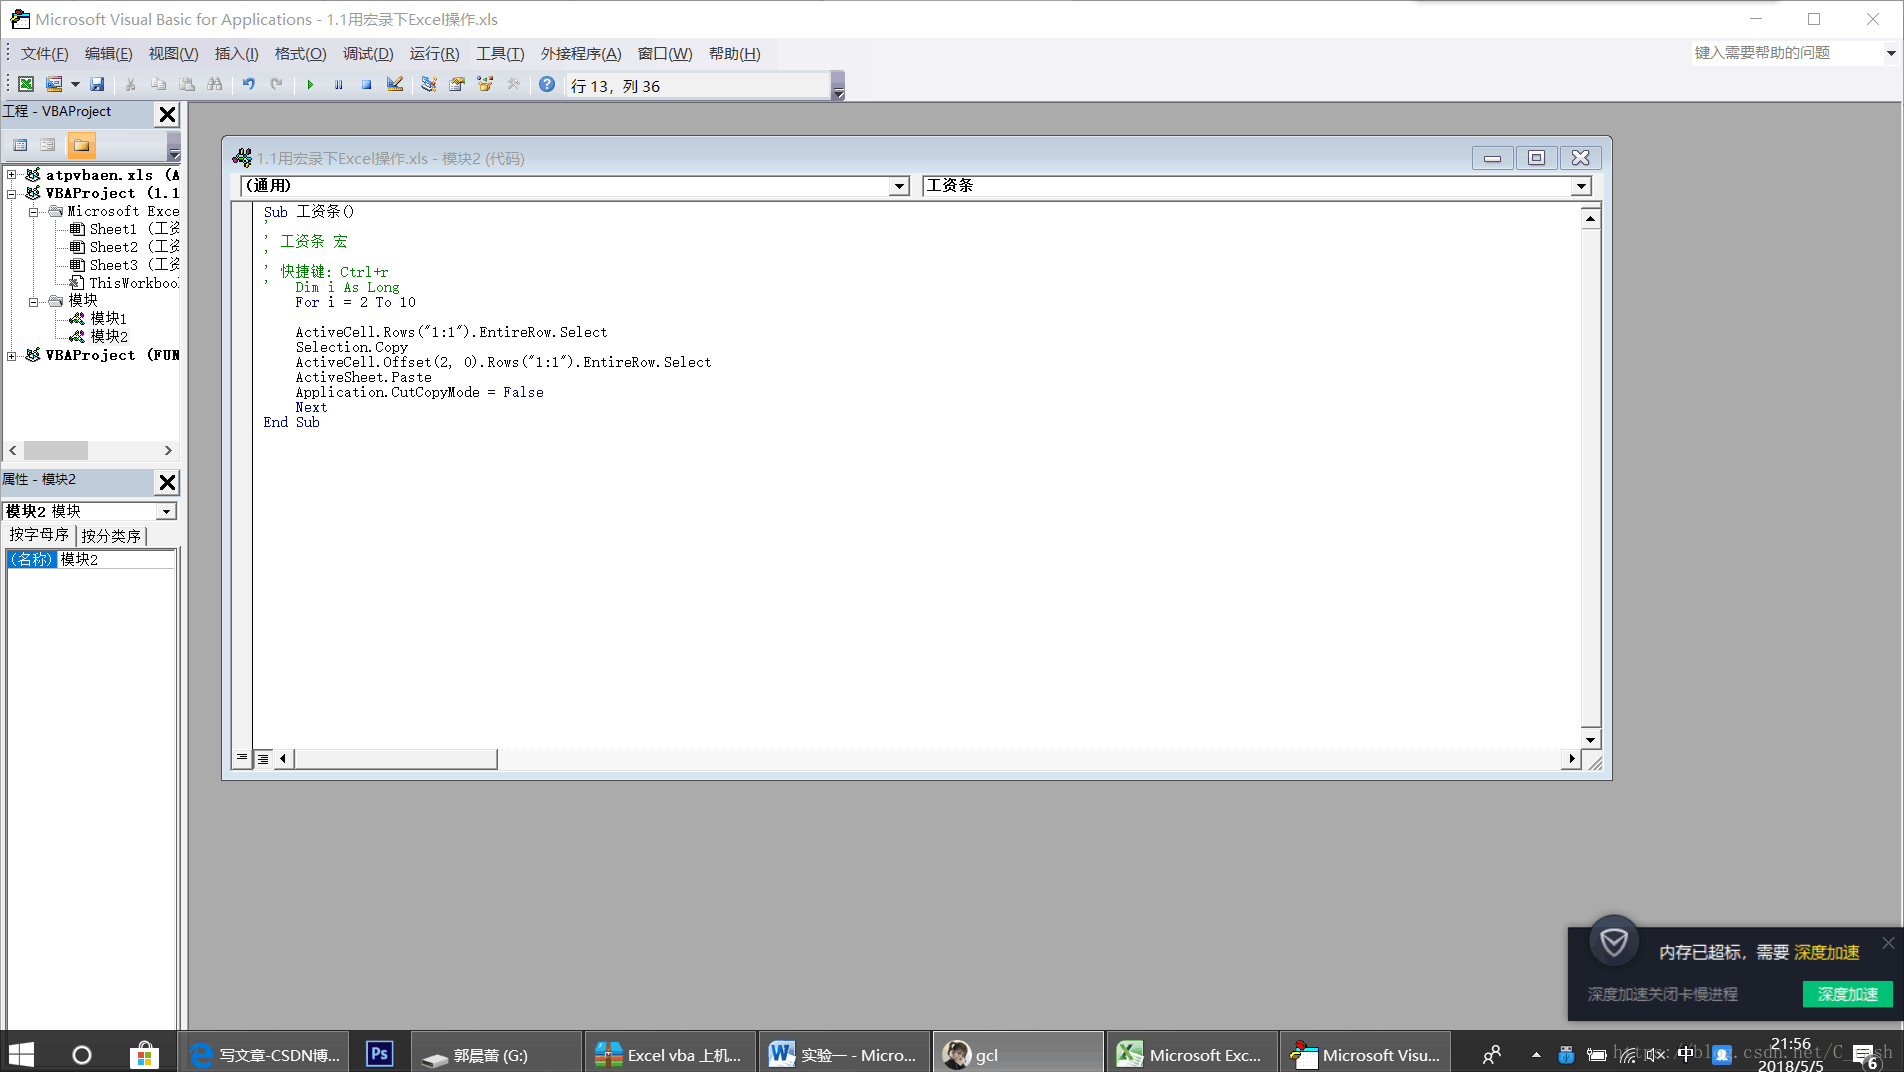Run the macro with the green play icon
The image size is (1904, 1072).
(310, 85)
